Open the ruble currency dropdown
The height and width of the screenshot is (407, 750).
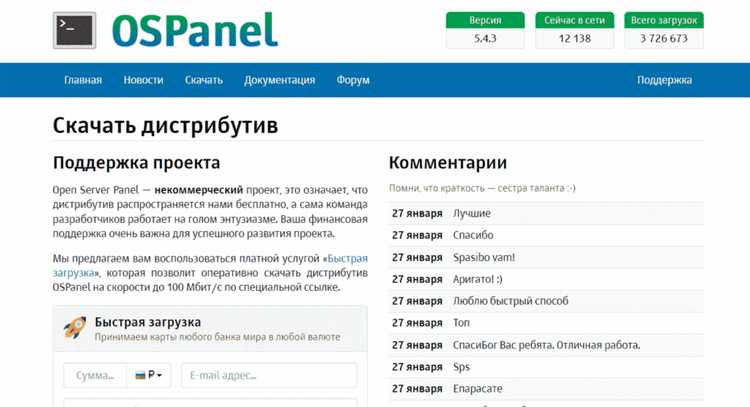149,375
